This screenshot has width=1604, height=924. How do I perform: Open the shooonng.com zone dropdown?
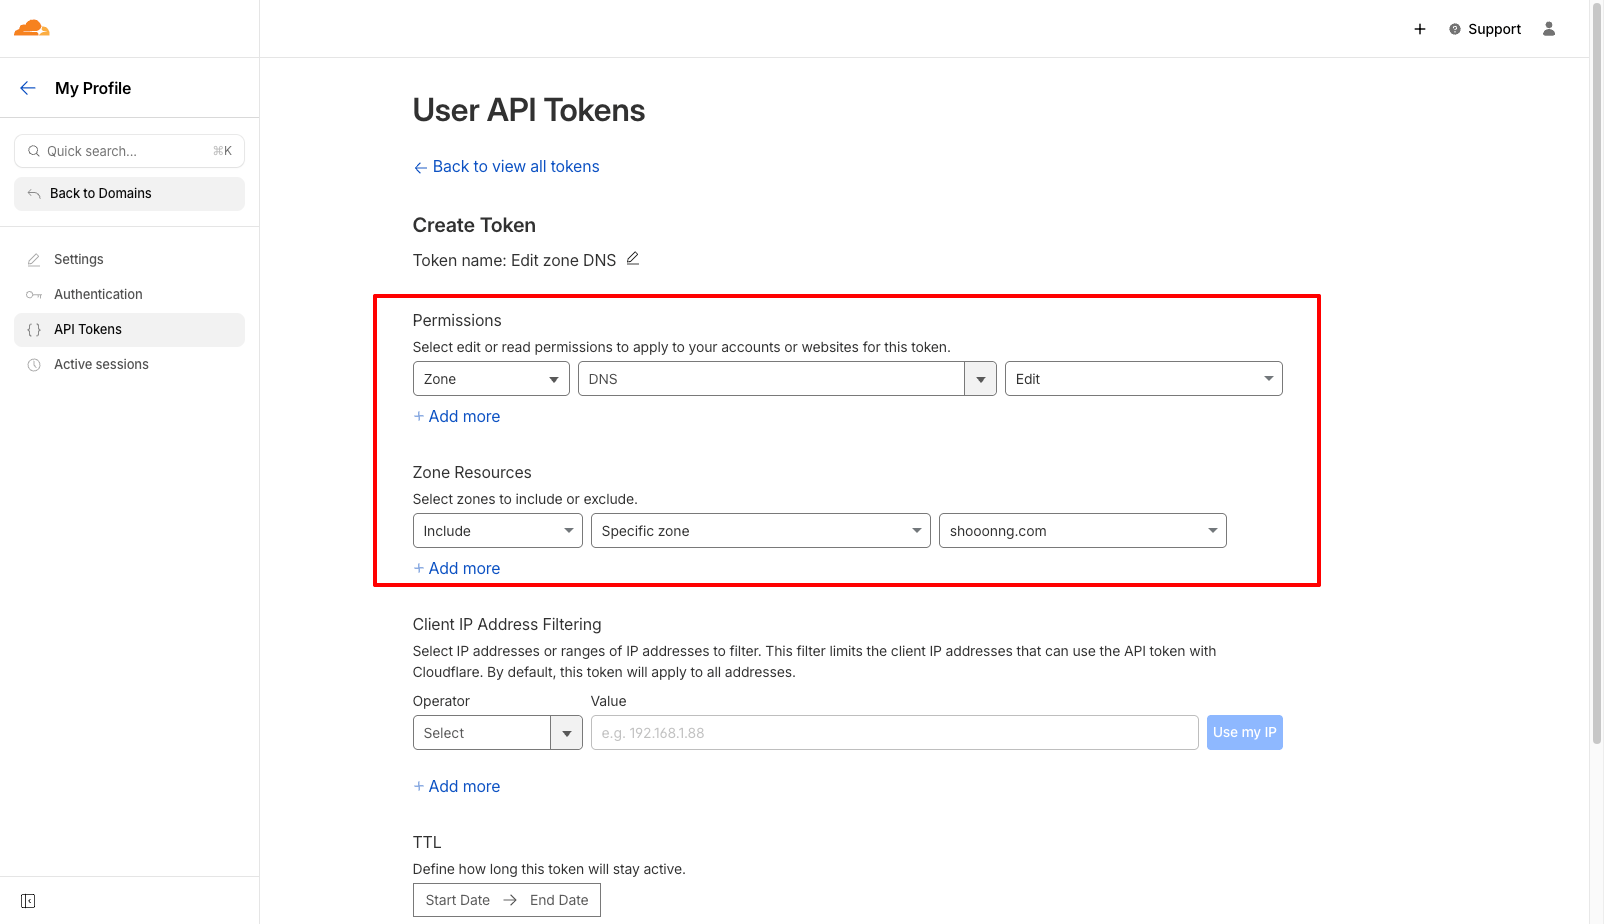[1083, 531]
